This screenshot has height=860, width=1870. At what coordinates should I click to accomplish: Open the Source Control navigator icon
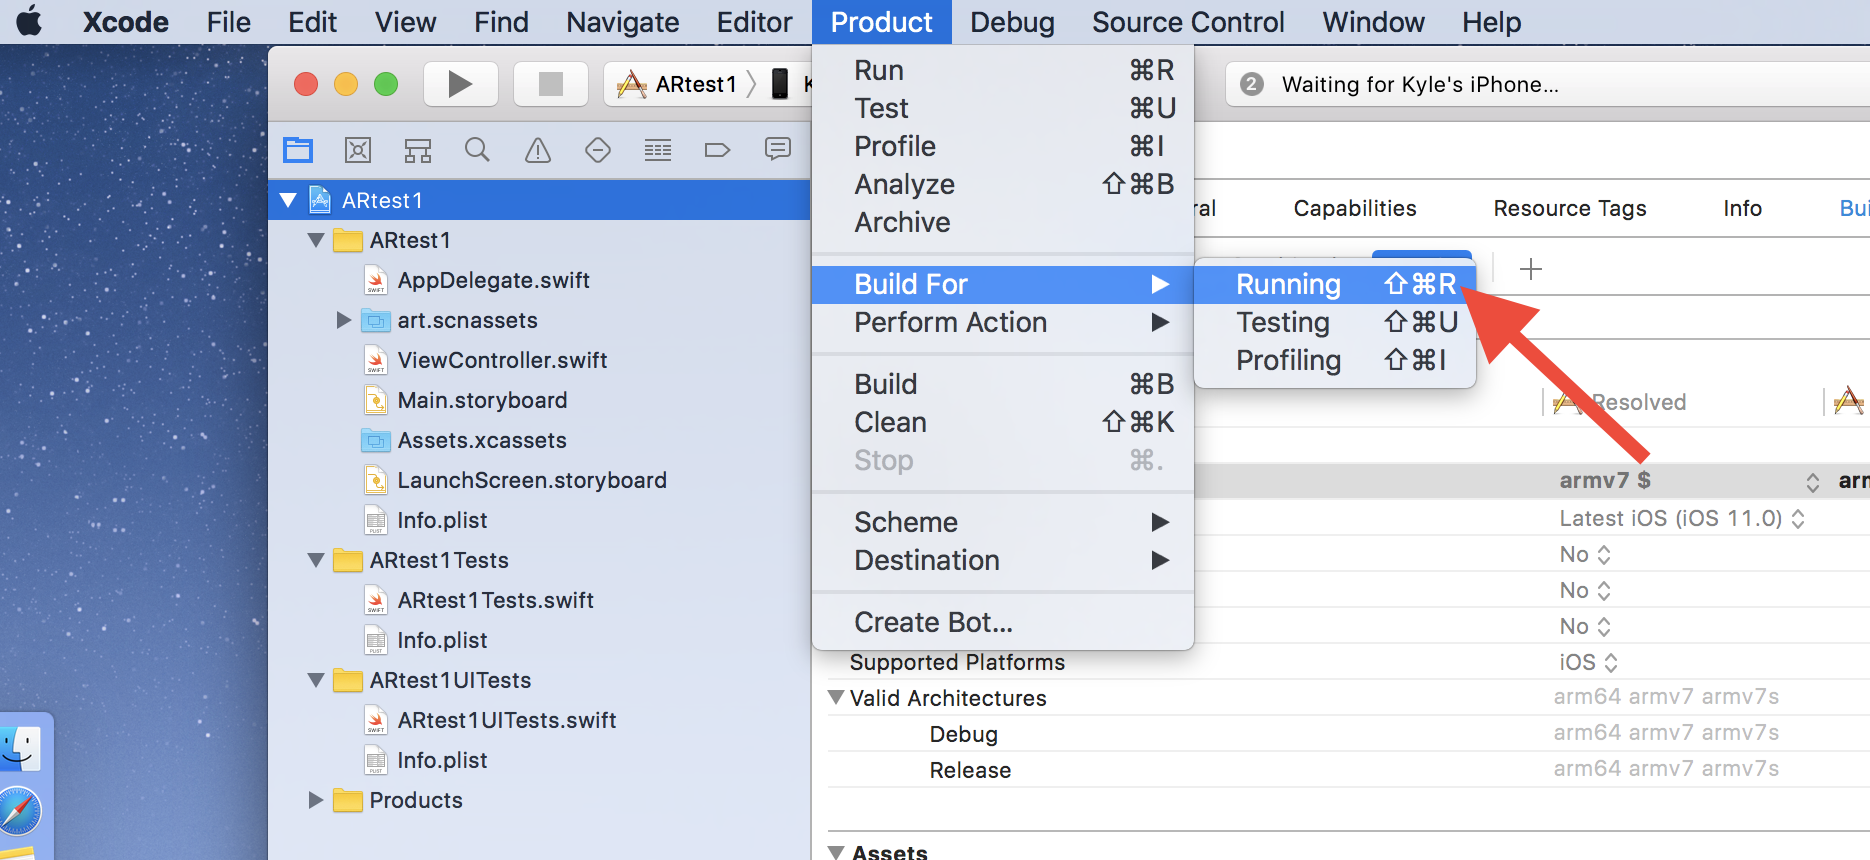(358, 150)
